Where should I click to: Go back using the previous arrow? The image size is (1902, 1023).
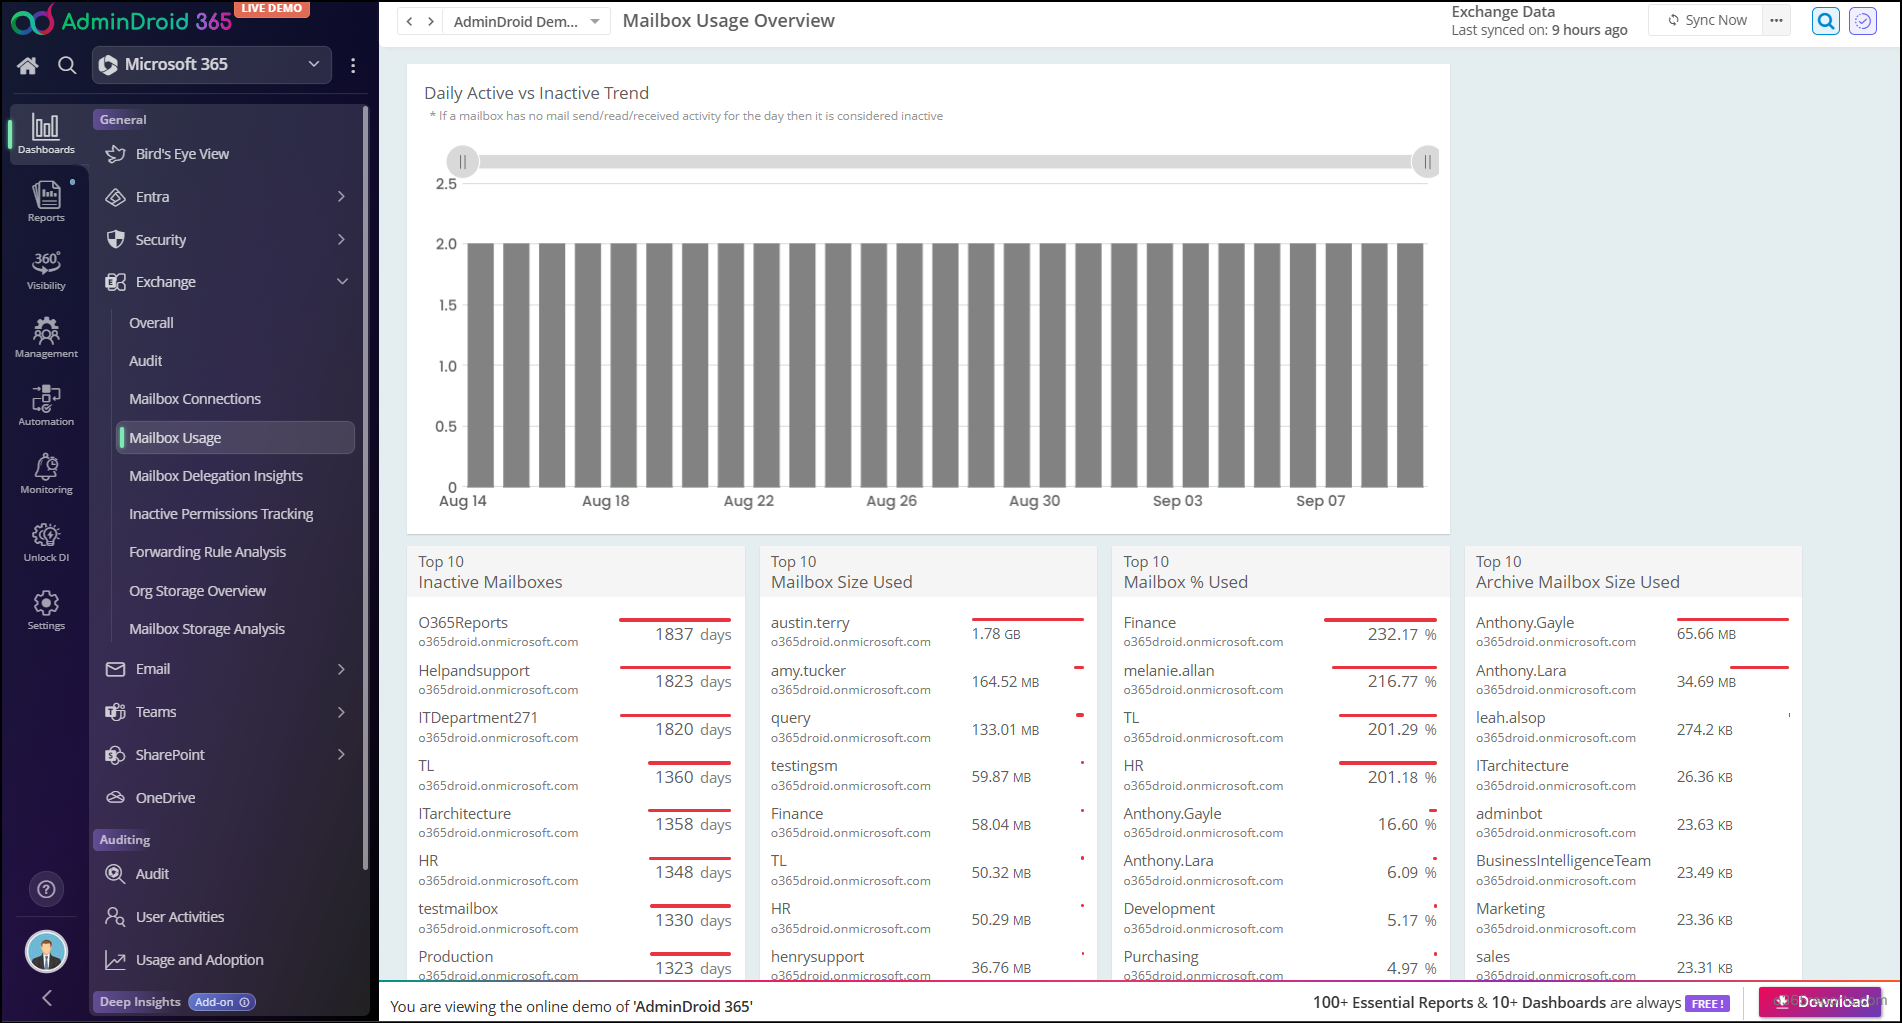pyautogui.click(x=409, y=21)
